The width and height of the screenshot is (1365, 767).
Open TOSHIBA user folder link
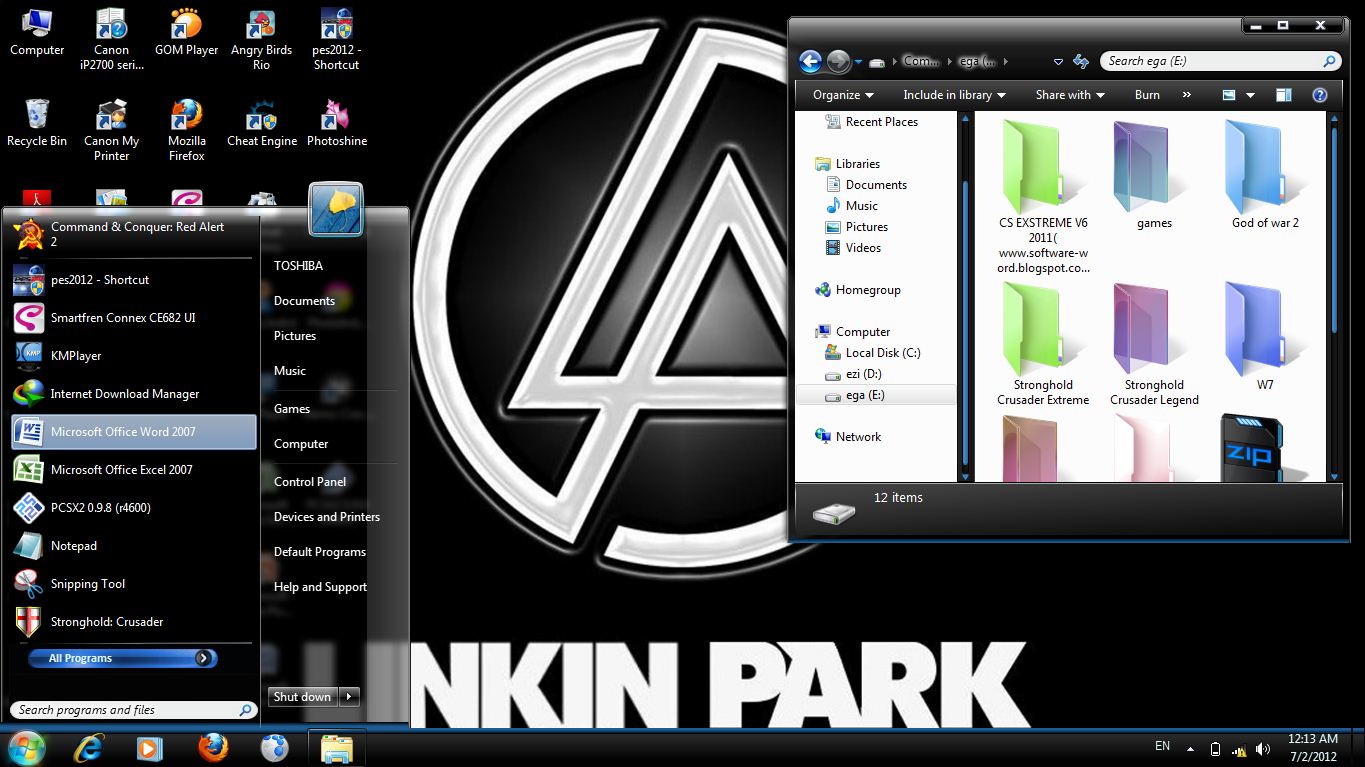click(x=298, y=266)
